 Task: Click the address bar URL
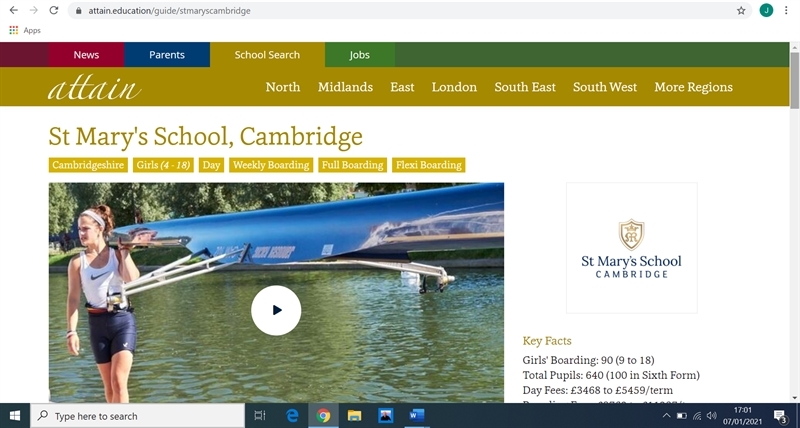(169, 11)
